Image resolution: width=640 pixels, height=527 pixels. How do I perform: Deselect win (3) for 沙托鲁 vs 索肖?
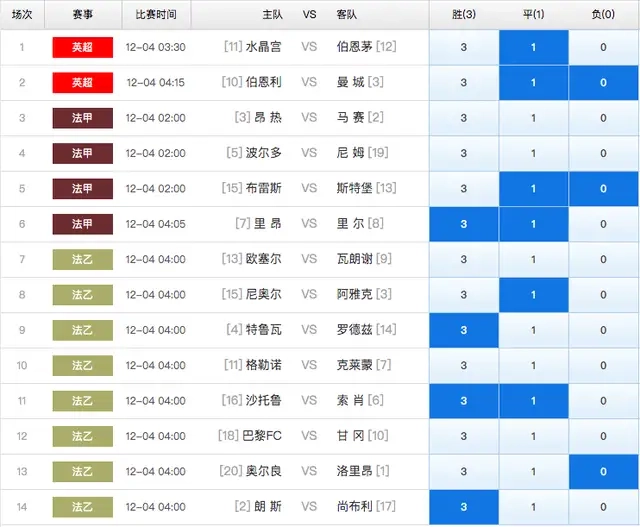[x=464, y=401]
